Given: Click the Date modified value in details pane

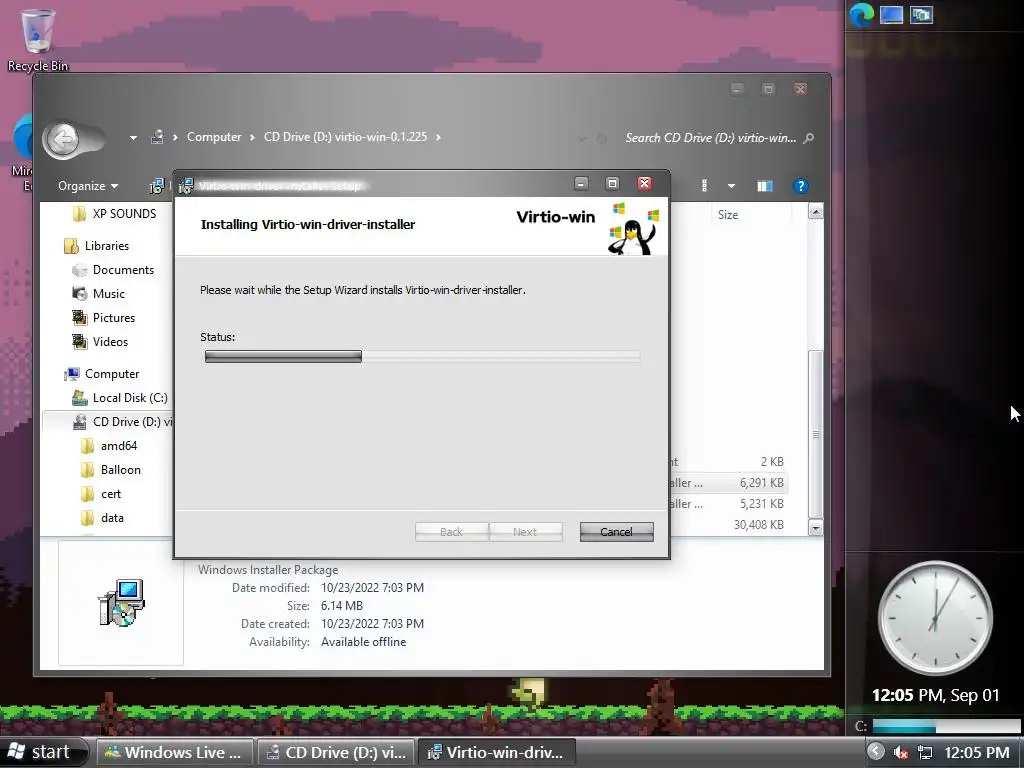Looking at the screenshot, I should pos(372,588).
